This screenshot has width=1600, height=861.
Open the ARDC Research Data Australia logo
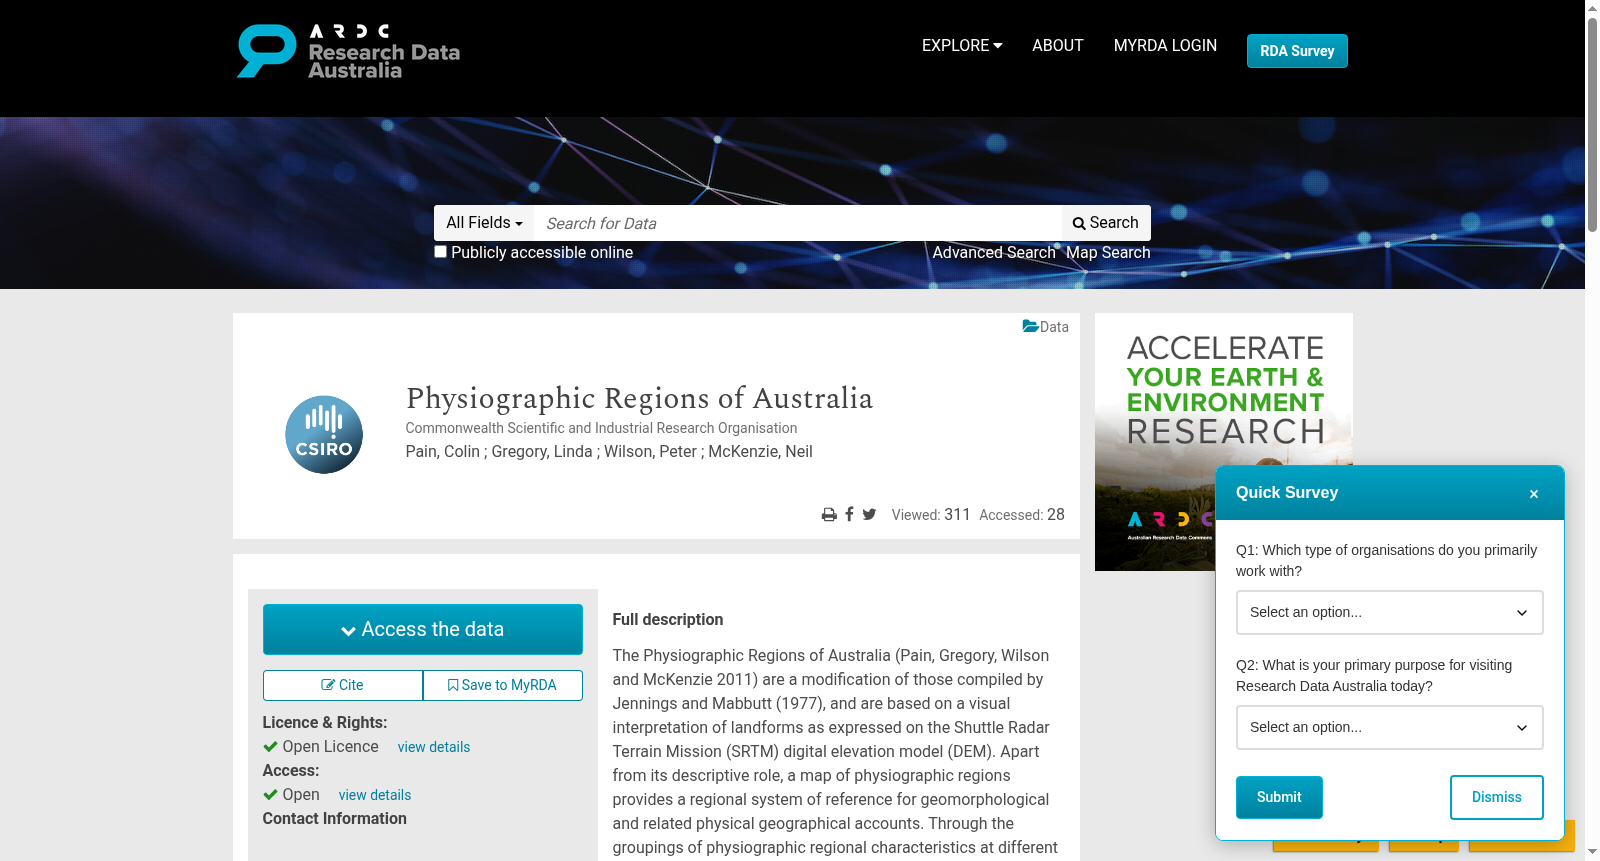(348, 51)
